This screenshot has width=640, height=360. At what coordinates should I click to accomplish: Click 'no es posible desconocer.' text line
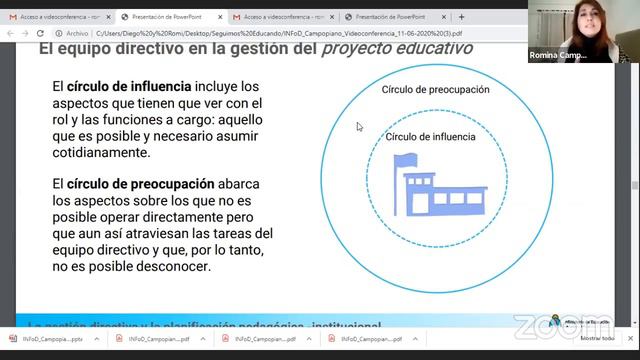pos(132,267)
